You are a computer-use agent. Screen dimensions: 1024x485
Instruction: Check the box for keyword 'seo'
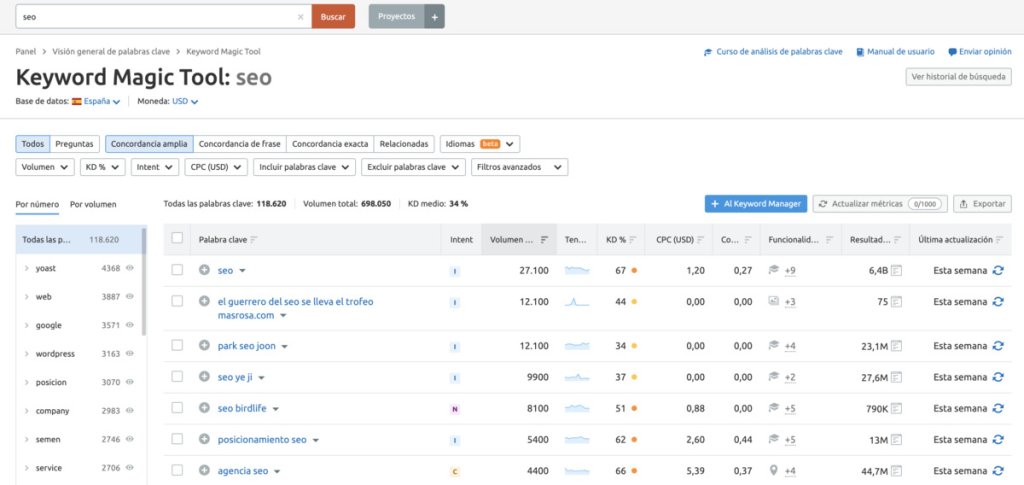tap(177, 270)
